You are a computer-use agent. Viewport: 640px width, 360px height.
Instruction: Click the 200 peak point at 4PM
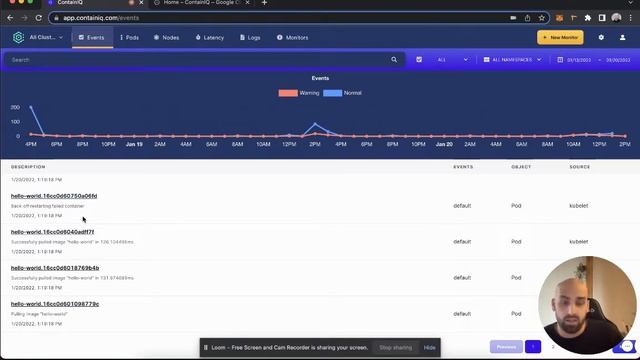click(x=31, y=107)
